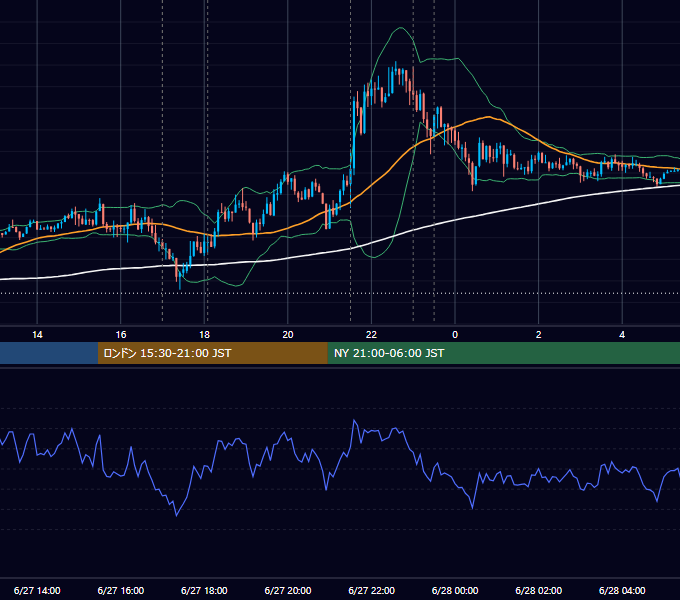The height and width of the screenshot is (600, 680).
Task: Click the 16 hour axis label
Action: [121, 335]
